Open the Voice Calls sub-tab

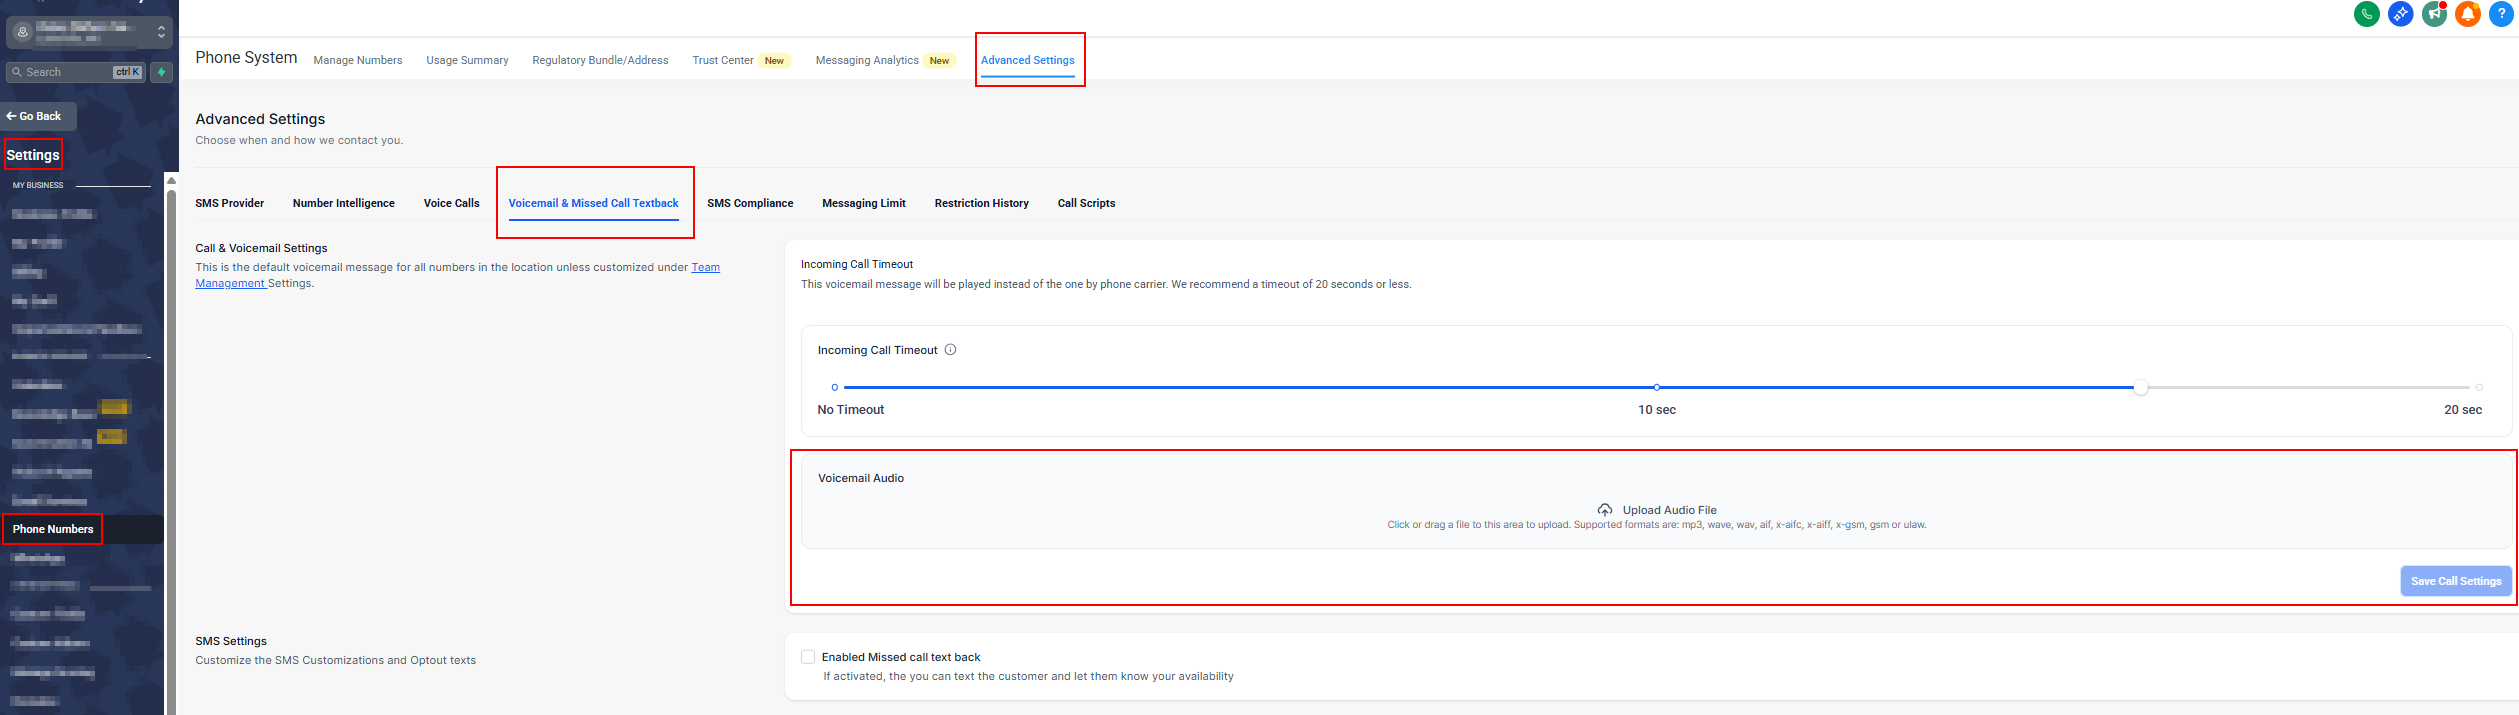(452, 203)
